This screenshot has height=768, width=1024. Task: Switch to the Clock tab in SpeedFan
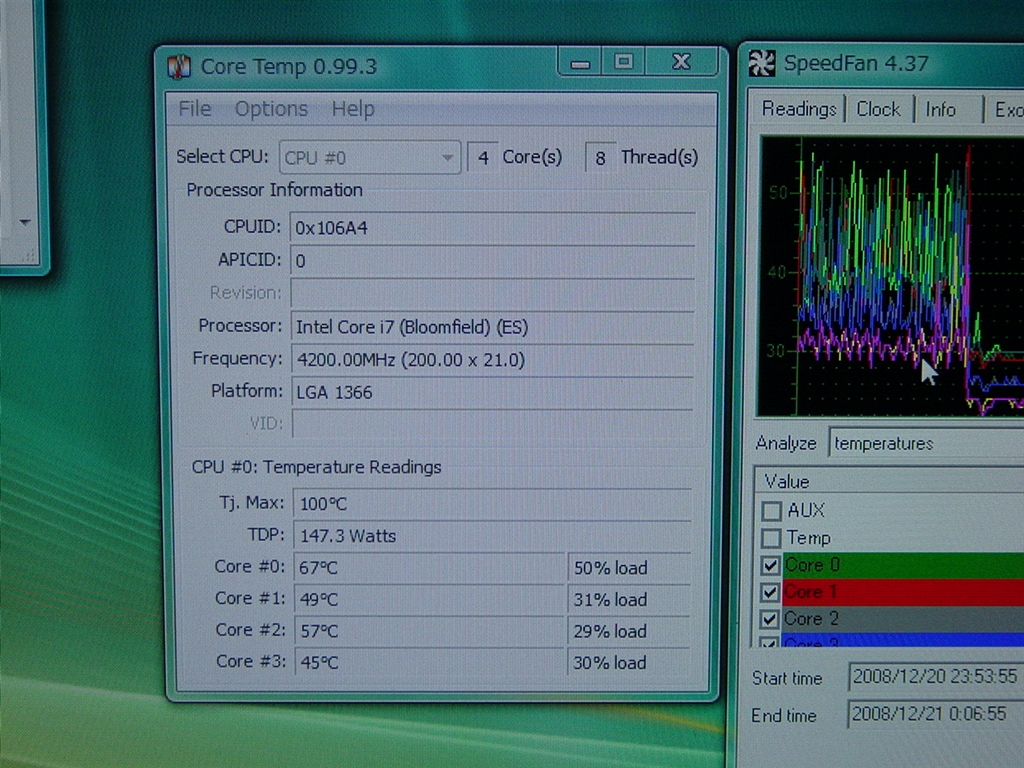878,109
